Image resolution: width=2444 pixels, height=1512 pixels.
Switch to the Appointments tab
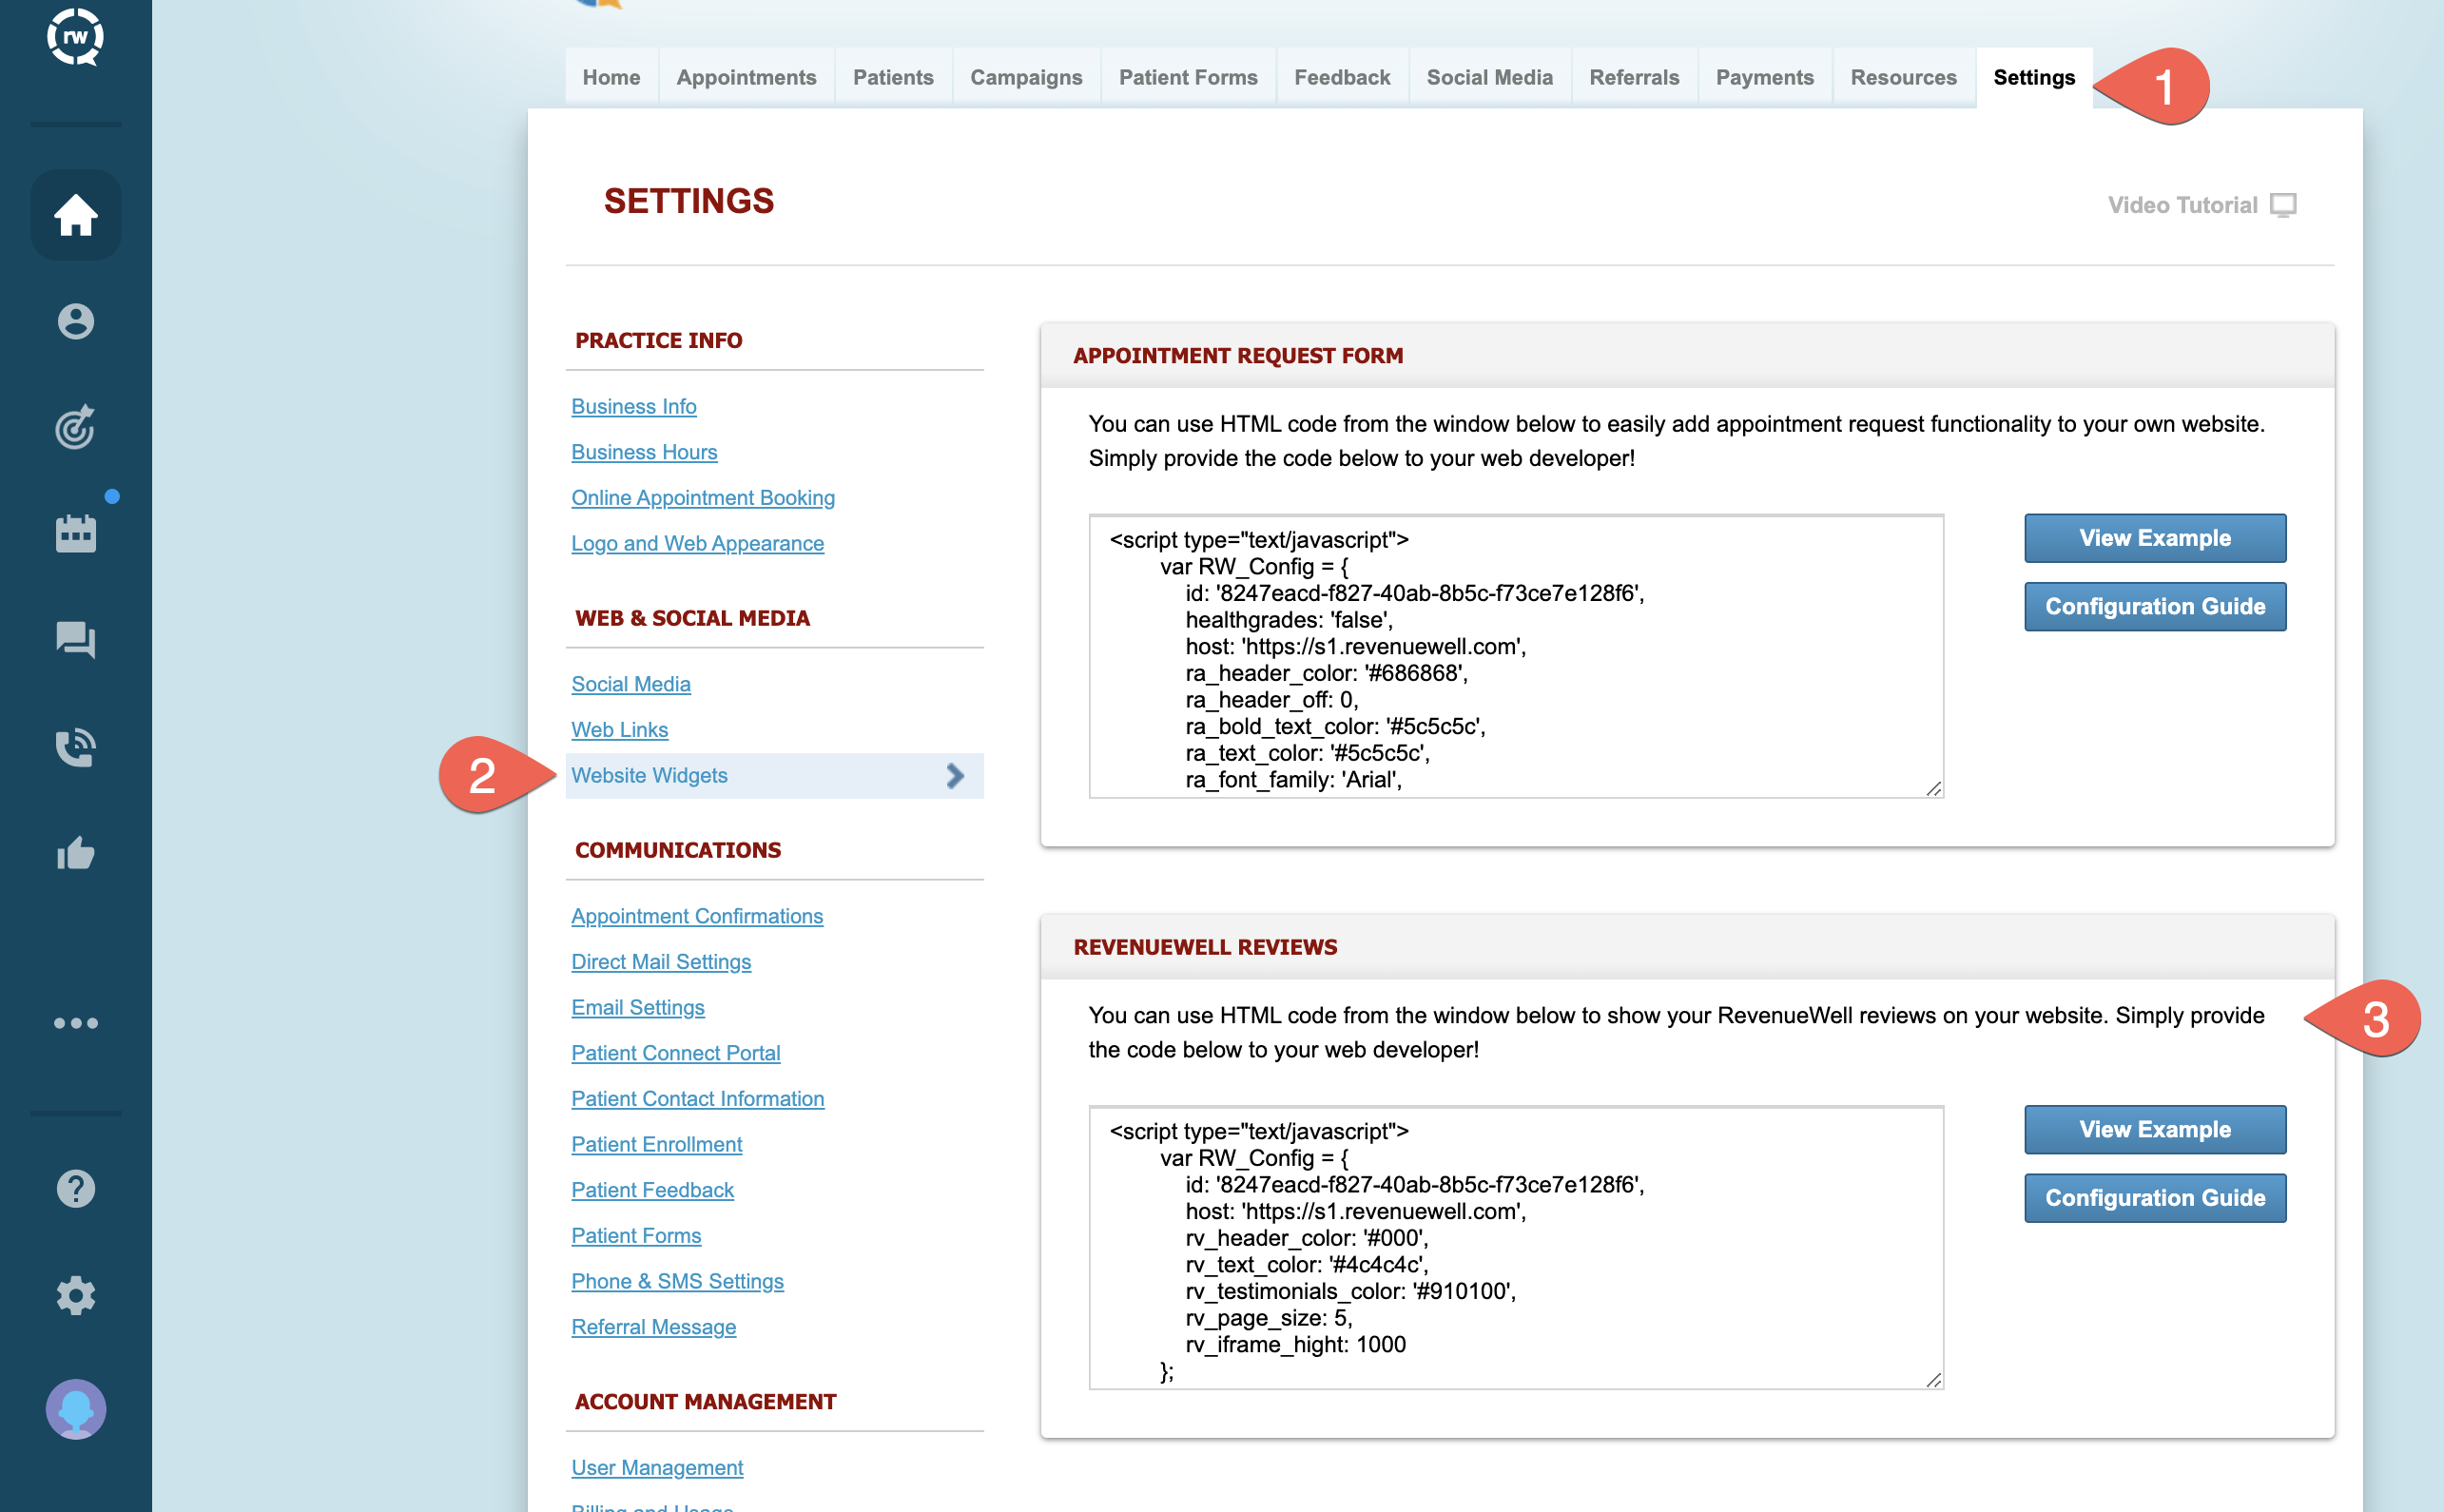coord(746,77)
